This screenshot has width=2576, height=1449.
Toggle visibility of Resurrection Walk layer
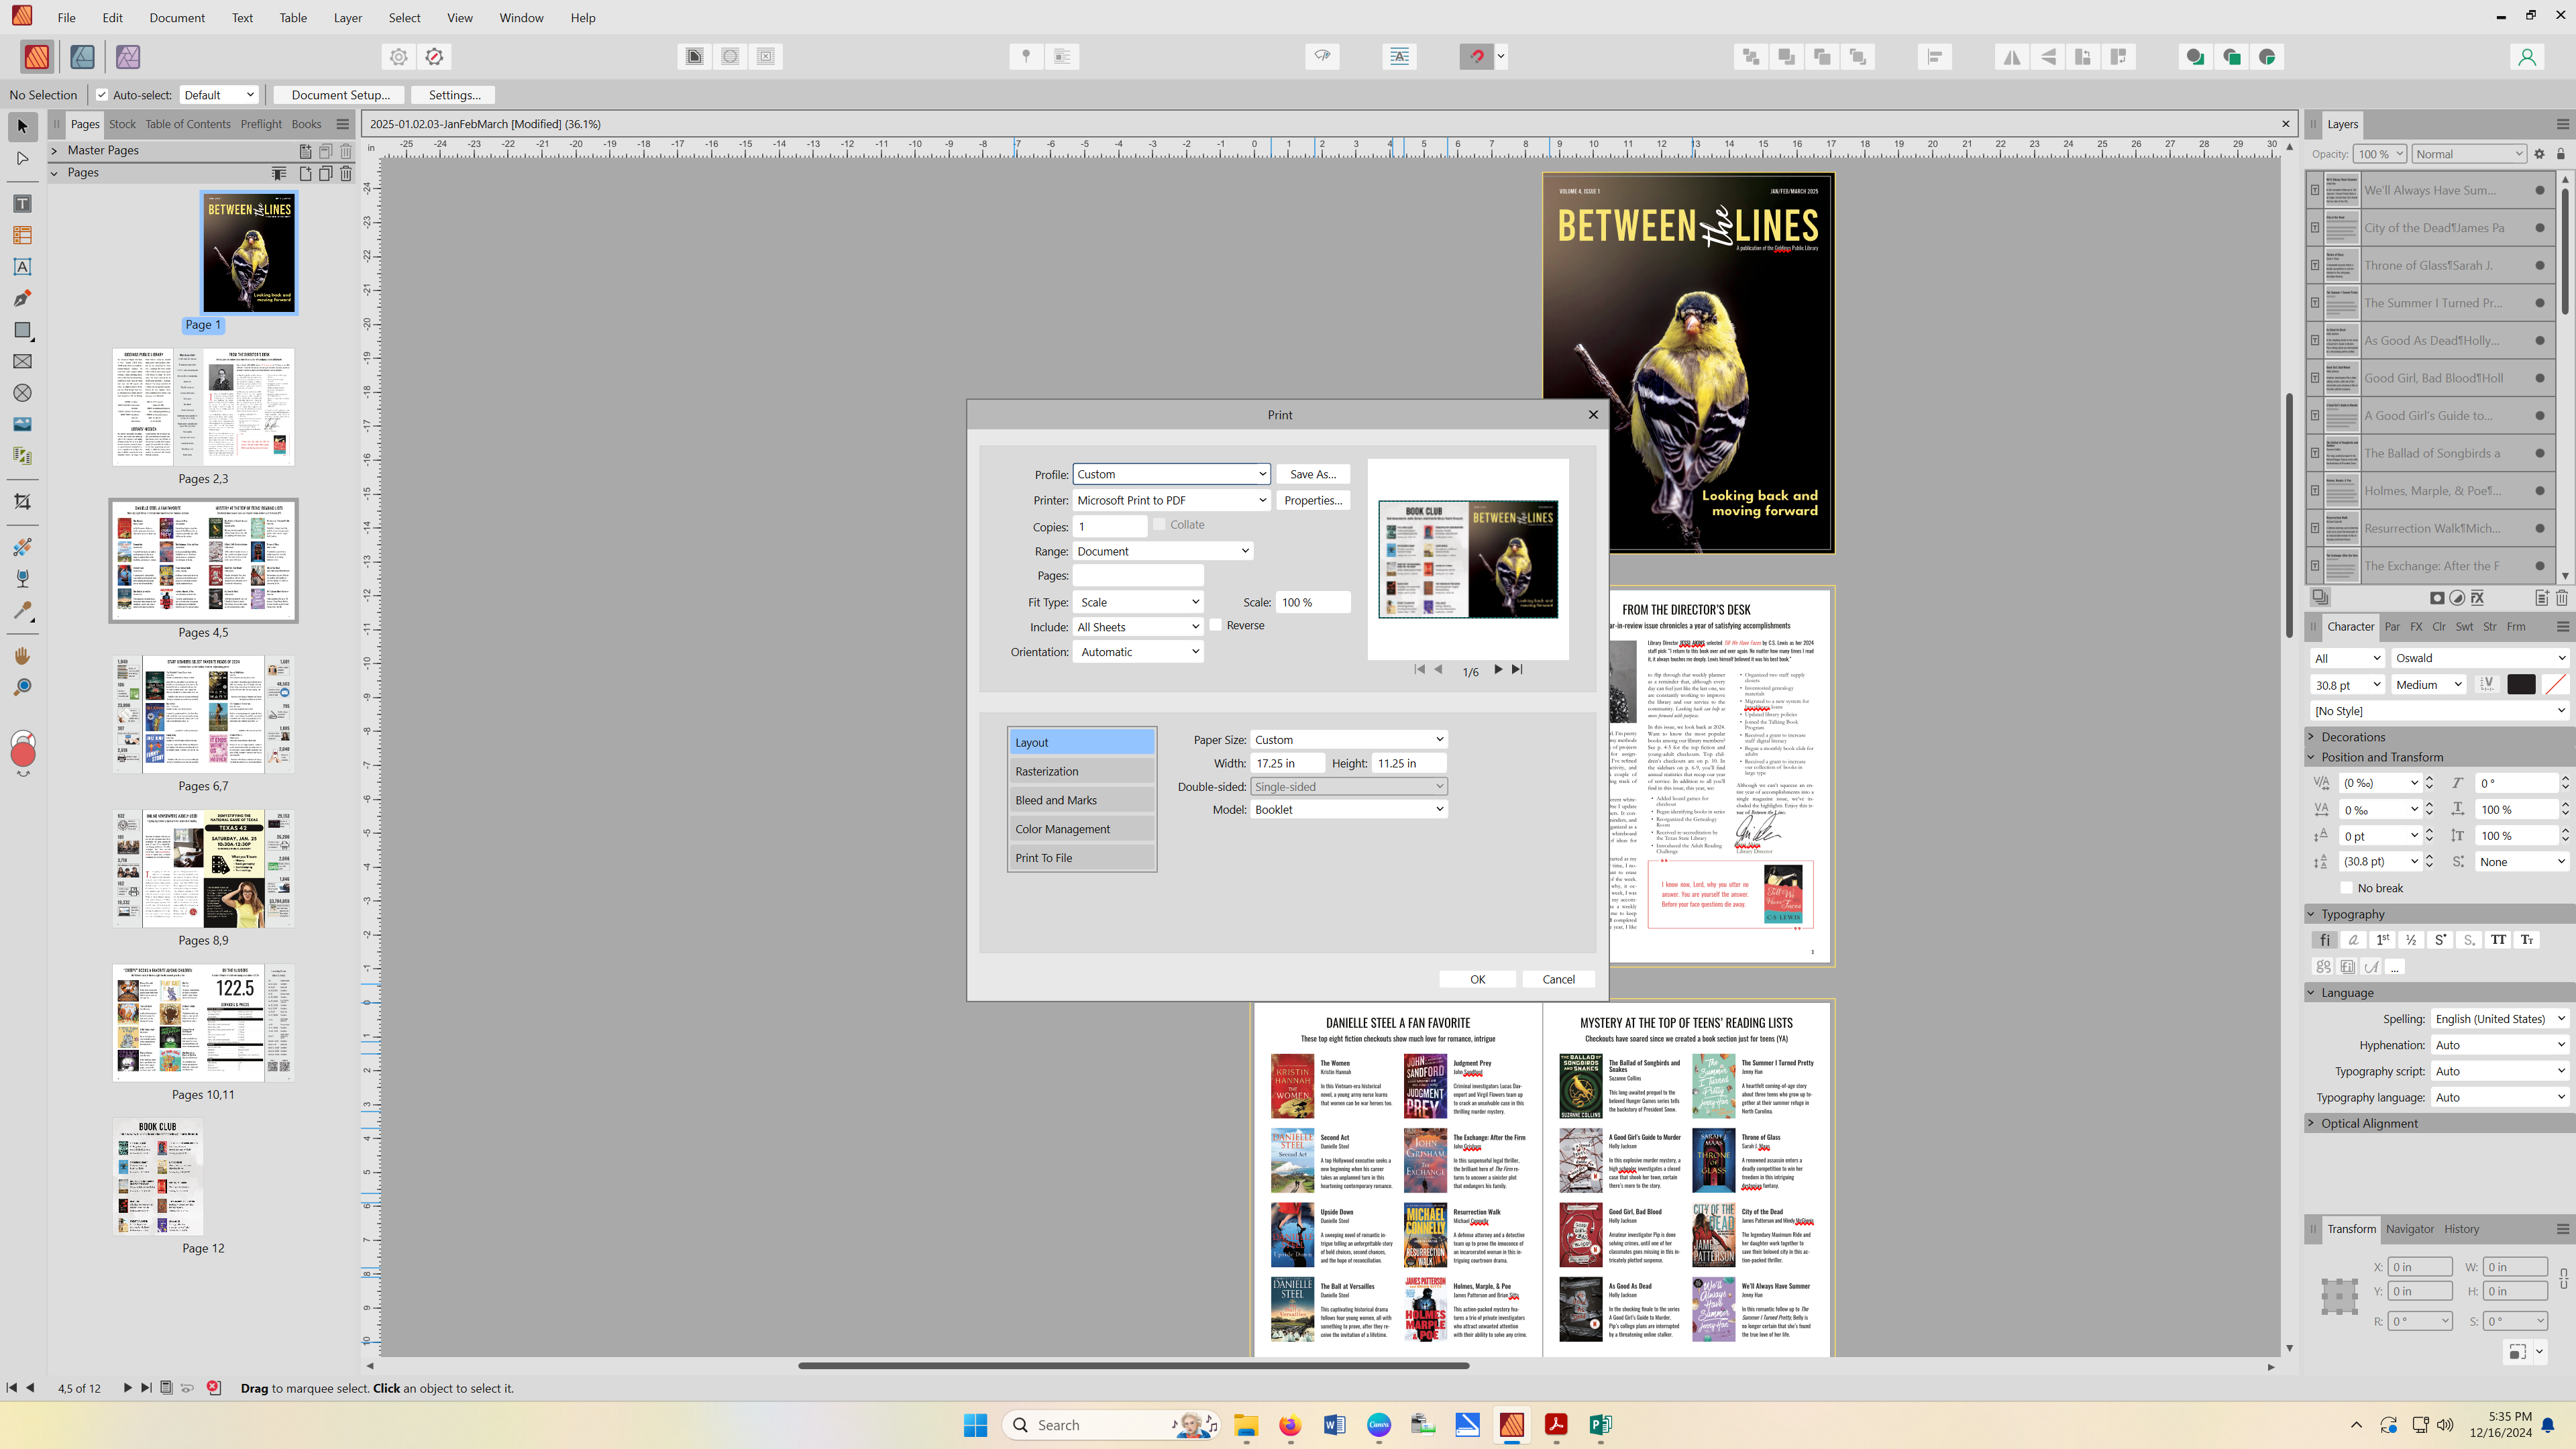(x=2540, y=528)
